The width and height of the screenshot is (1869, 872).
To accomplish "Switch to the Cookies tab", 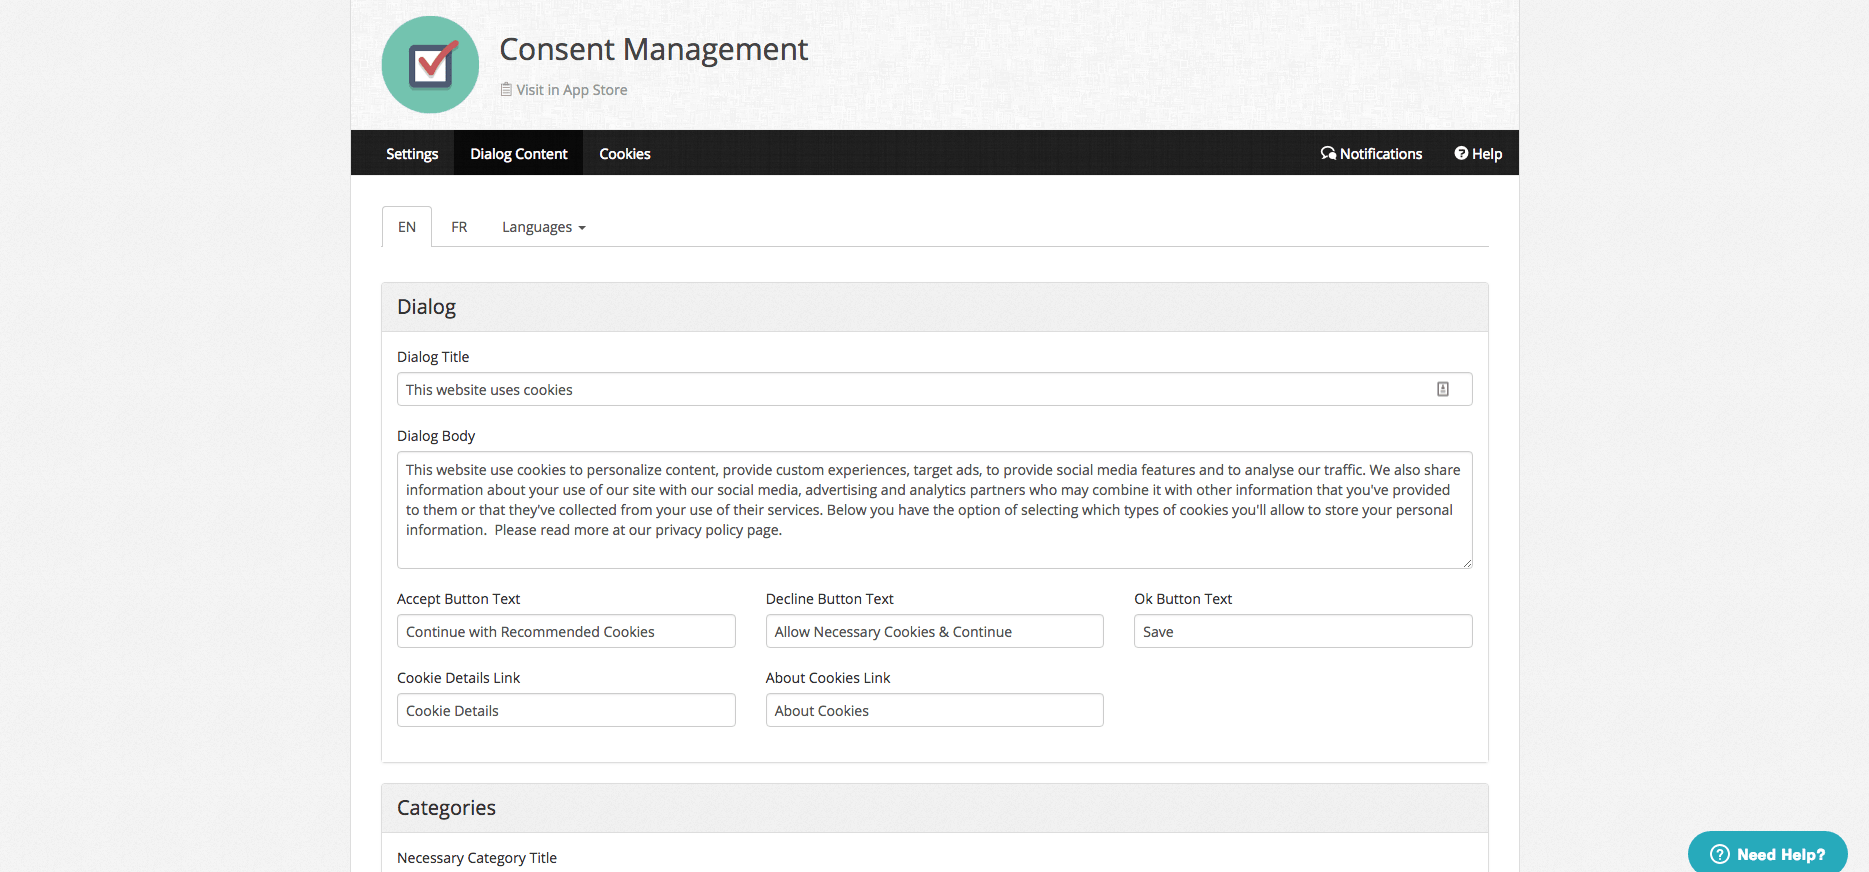I will (x=625, y=153).
